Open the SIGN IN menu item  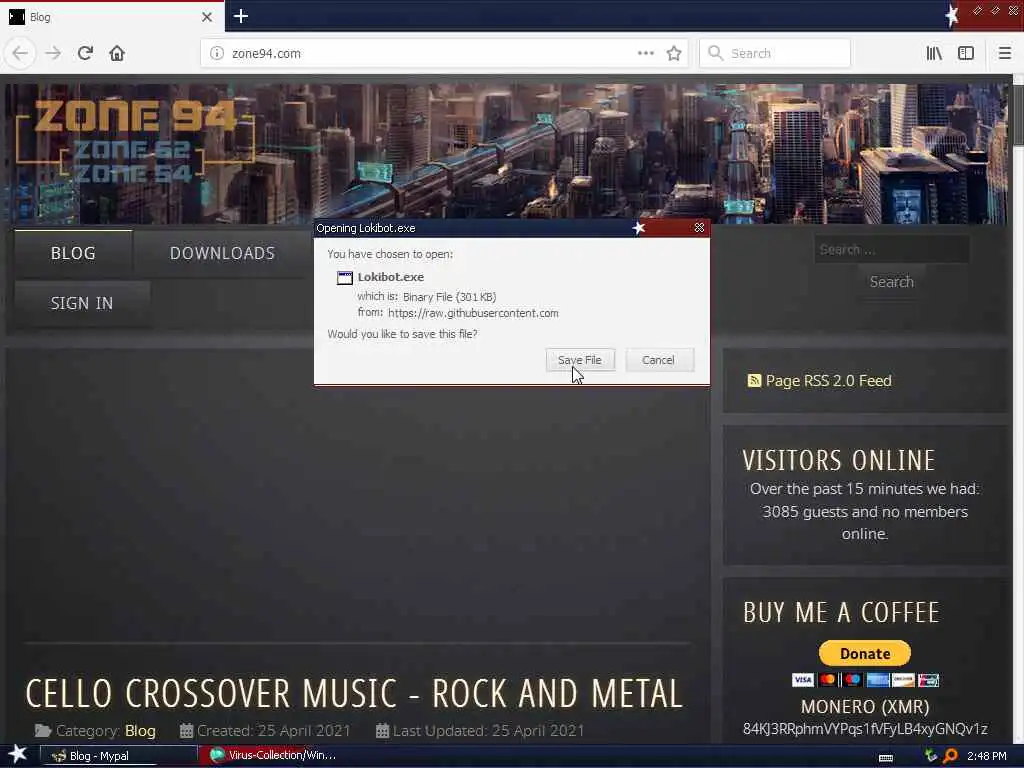(82, 304)
